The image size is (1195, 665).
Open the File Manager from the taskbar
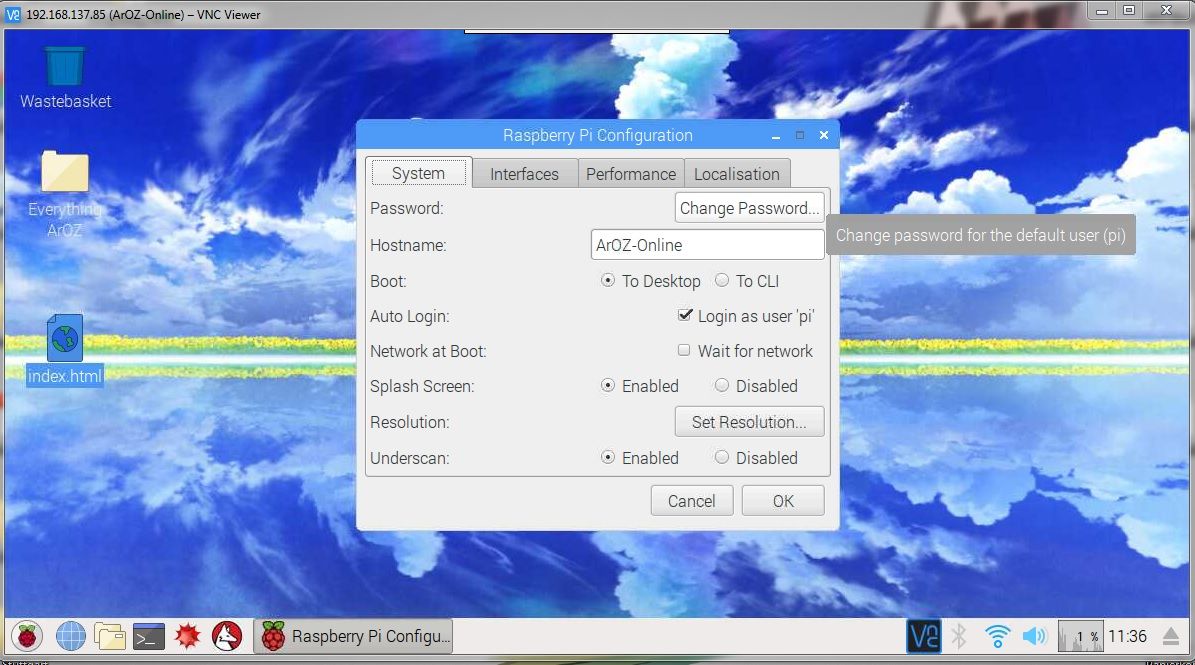pyautogui.click(x=110, y=636)
